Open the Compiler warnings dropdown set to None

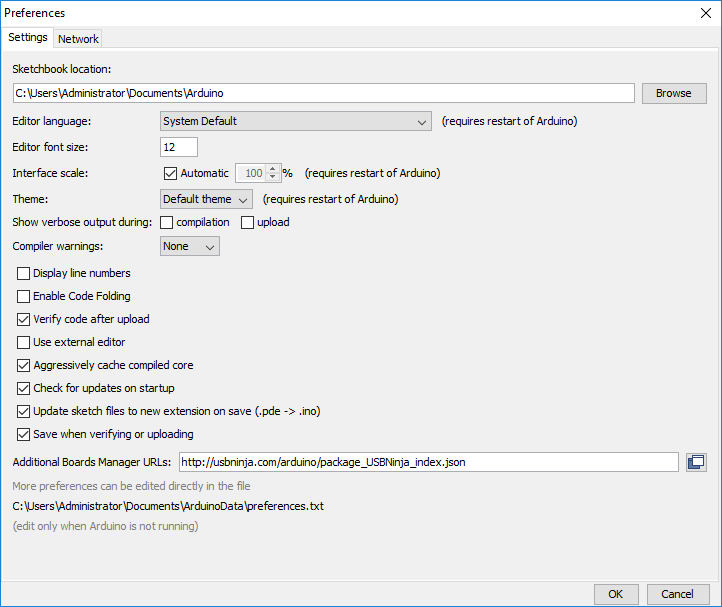pyautogui.click(x=190, y=246)
